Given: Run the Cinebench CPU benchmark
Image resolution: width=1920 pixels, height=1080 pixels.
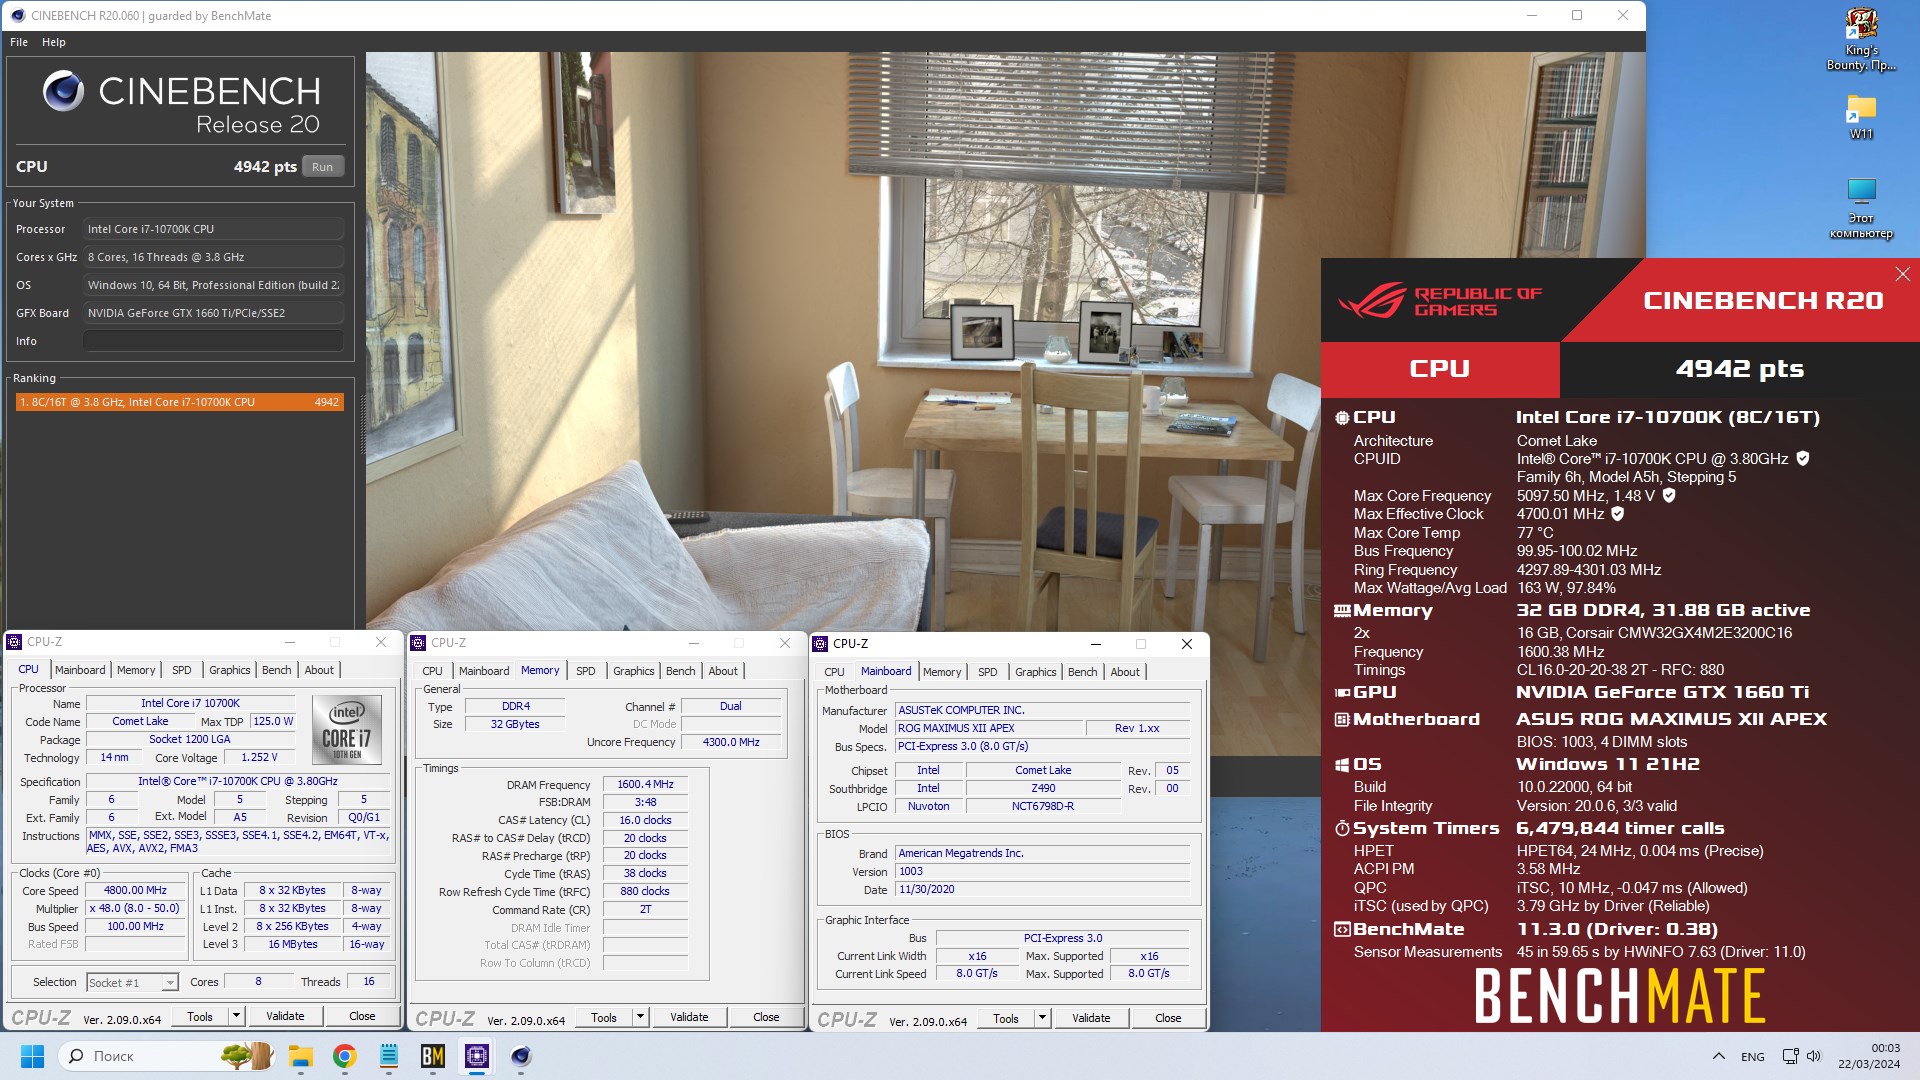Looking at the screenshot, I should coord(322,167).
